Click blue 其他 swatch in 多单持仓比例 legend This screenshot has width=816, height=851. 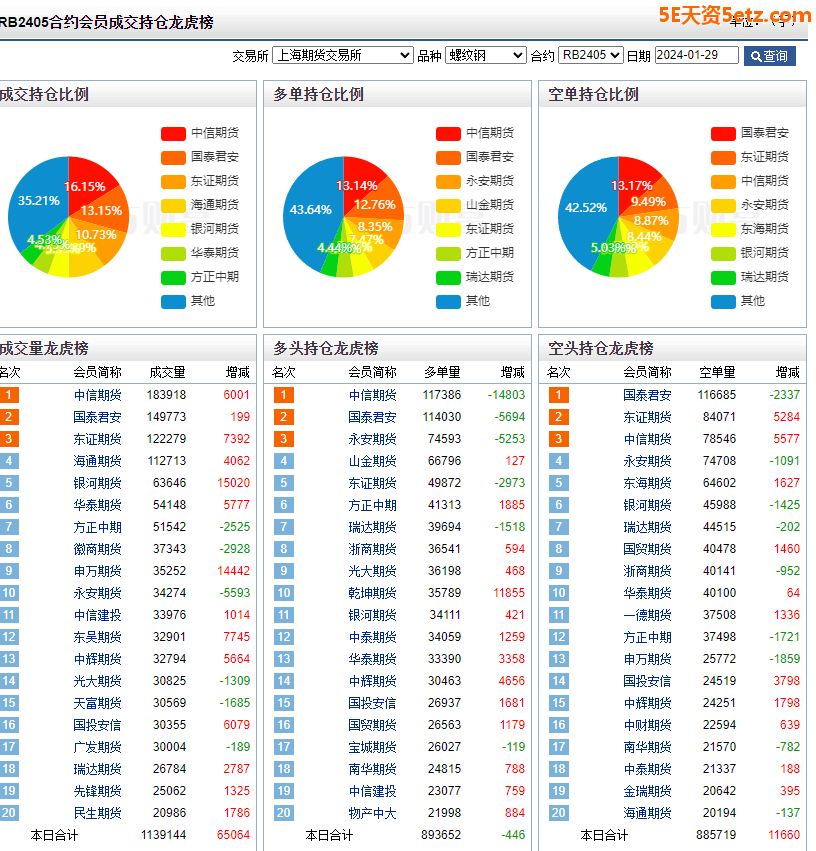(448, 301)
